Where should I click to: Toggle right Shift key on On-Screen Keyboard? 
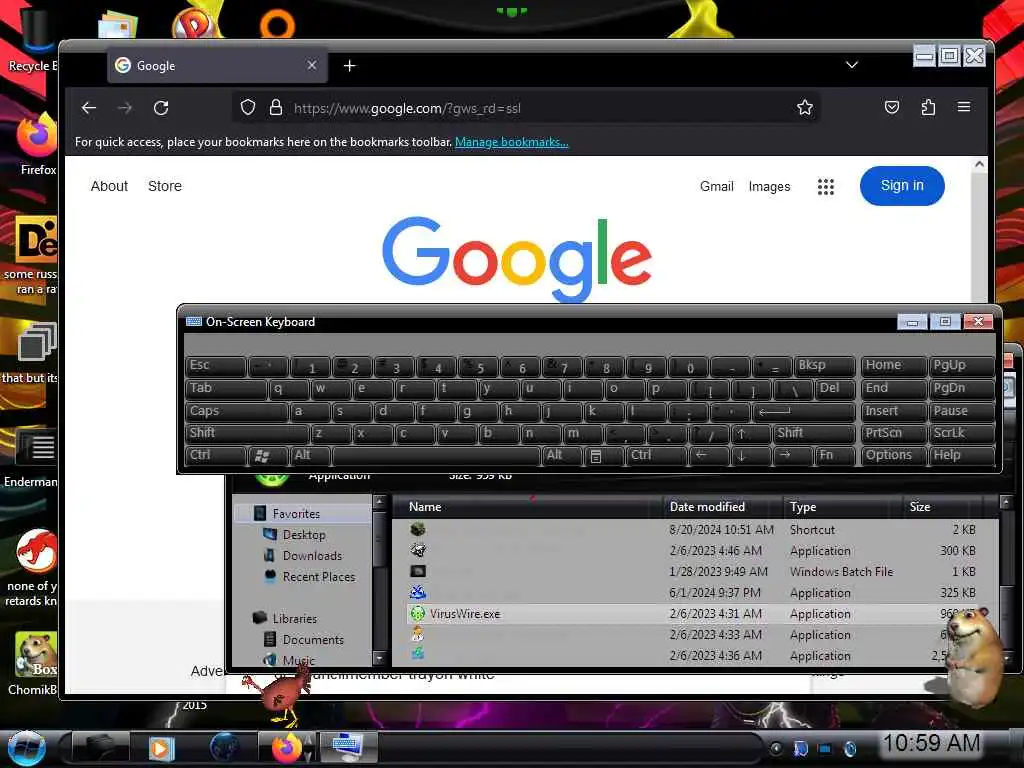814,434
